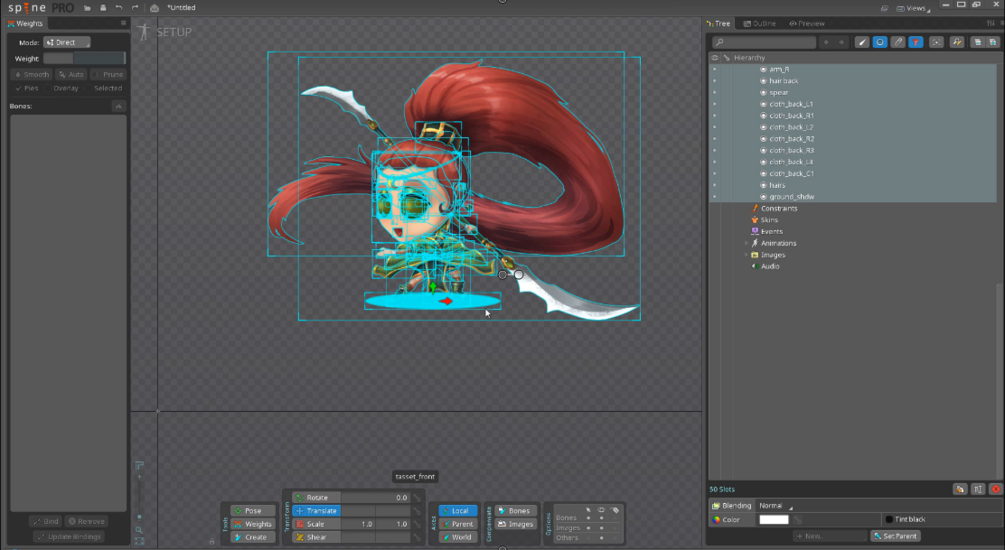Toggle the Pies checkbox
1005x550 pixels.
[x=27, y=88]
